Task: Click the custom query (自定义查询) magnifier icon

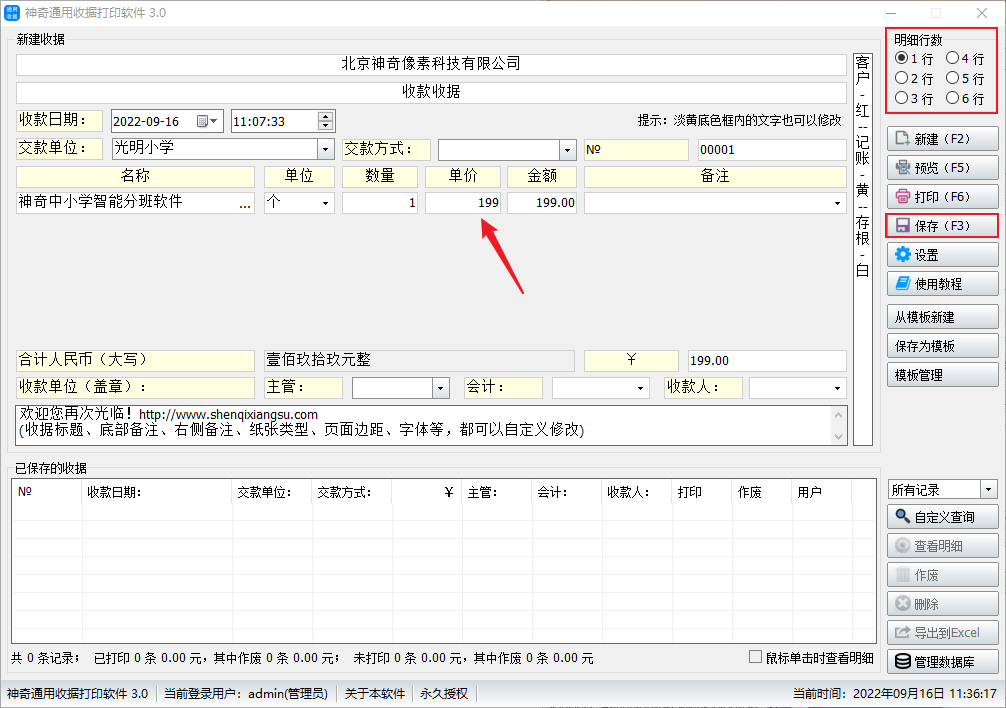Action: [902, 517]
